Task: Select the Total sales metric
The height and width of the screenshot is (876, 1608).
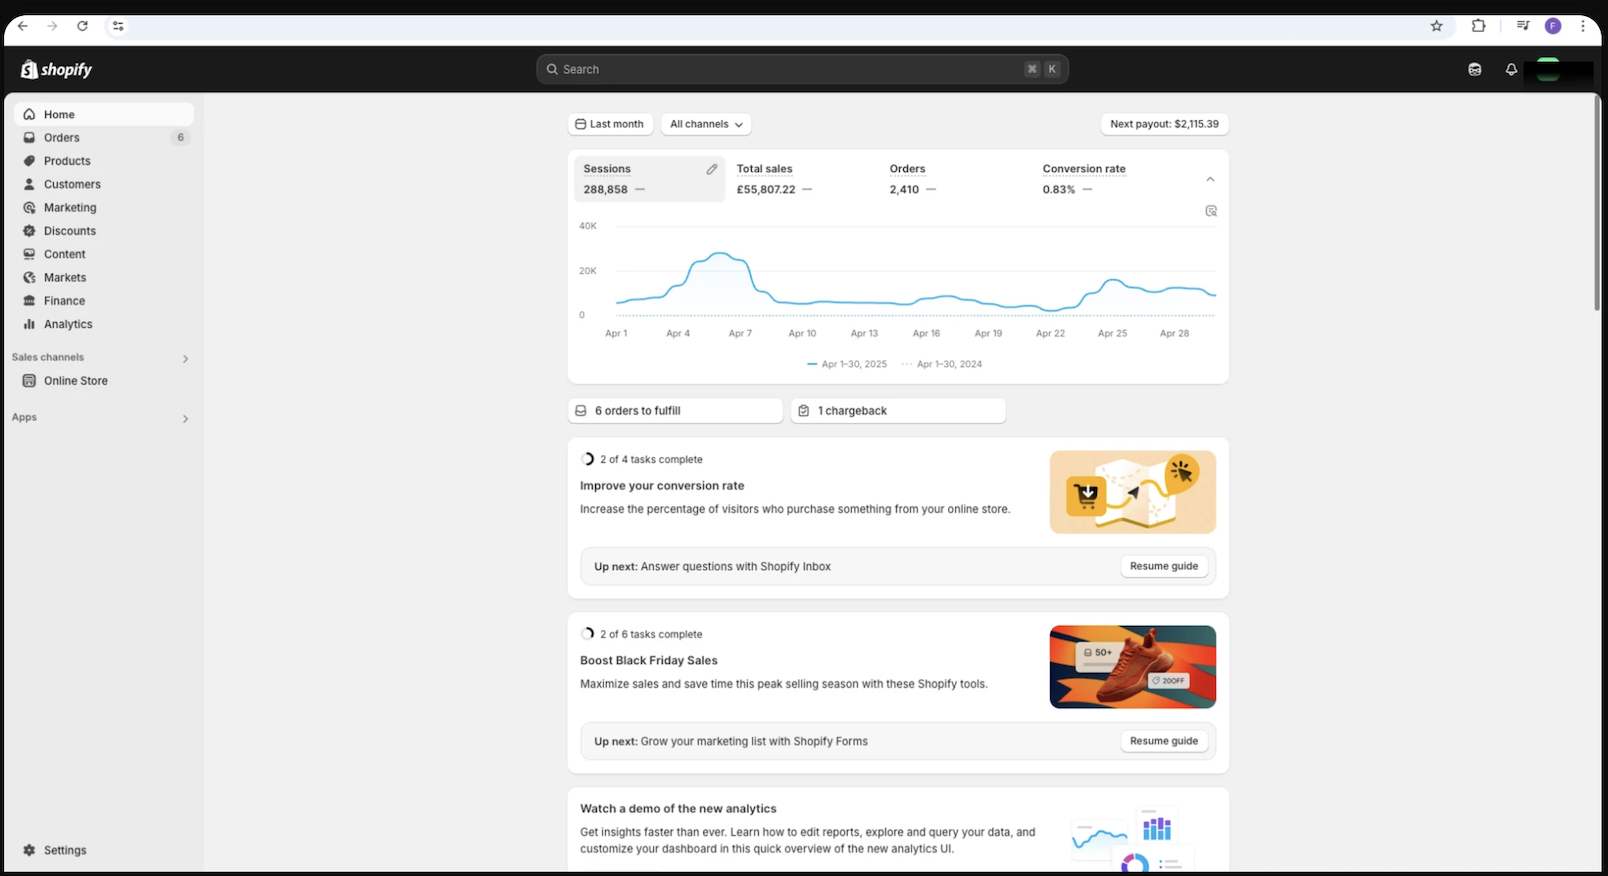Action: pos(803,179)
